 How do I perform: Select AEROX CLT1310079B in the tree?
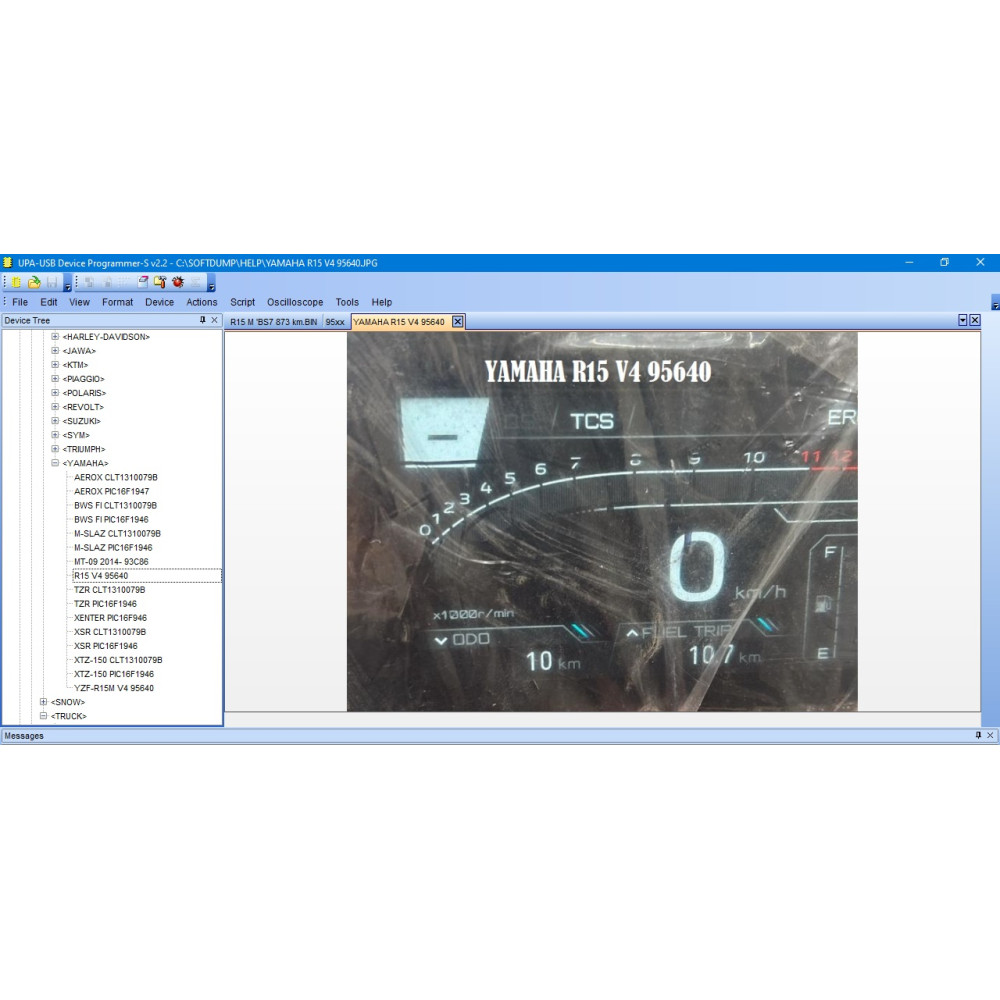click(x=115, y=477)
